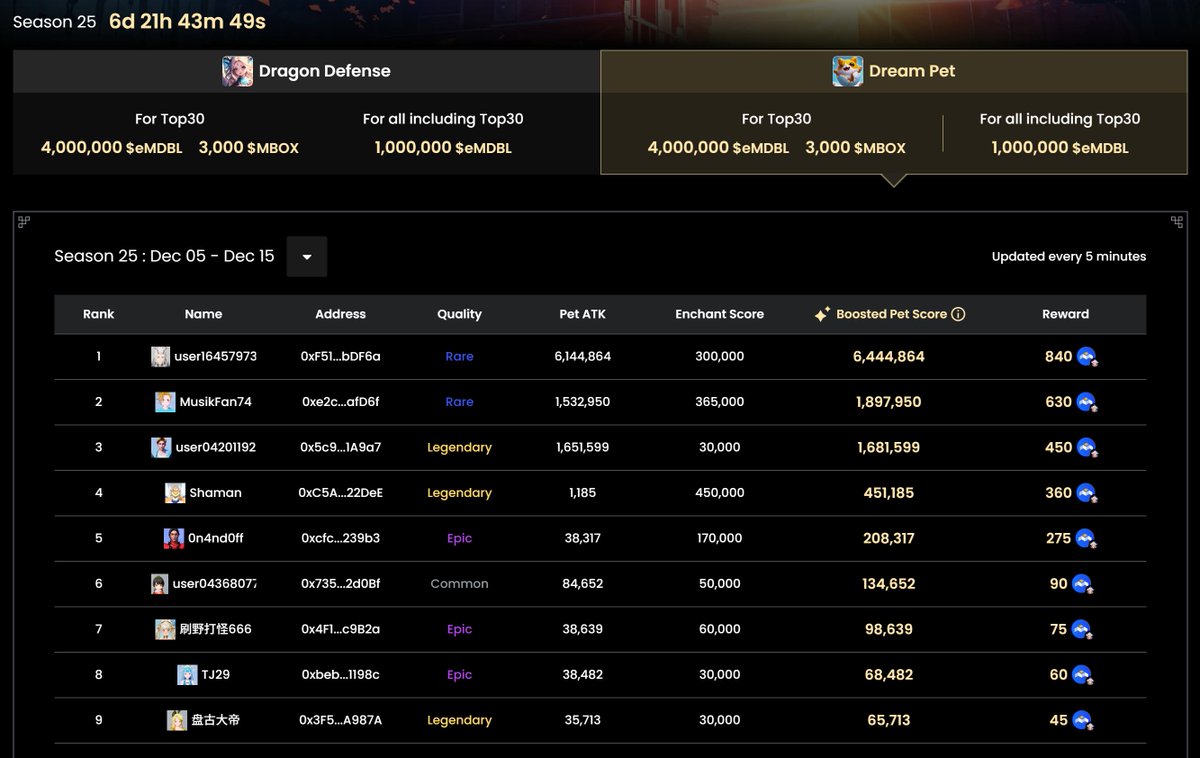
Task: Click the Quality column header
Action: tap(459, 314)
